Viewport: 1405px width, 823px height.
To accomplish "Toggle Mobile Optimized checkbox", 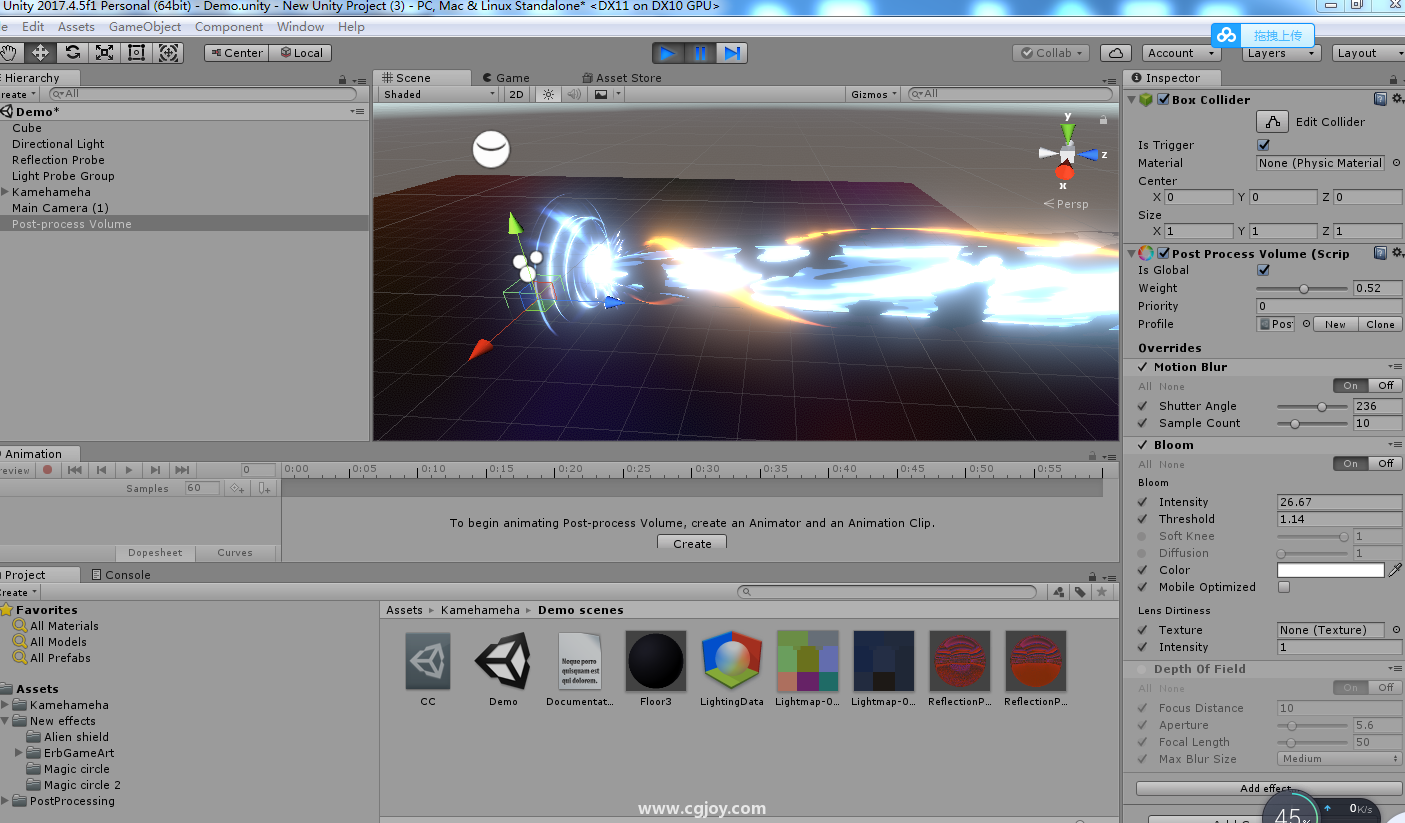I will click(x=1284, y=587).
